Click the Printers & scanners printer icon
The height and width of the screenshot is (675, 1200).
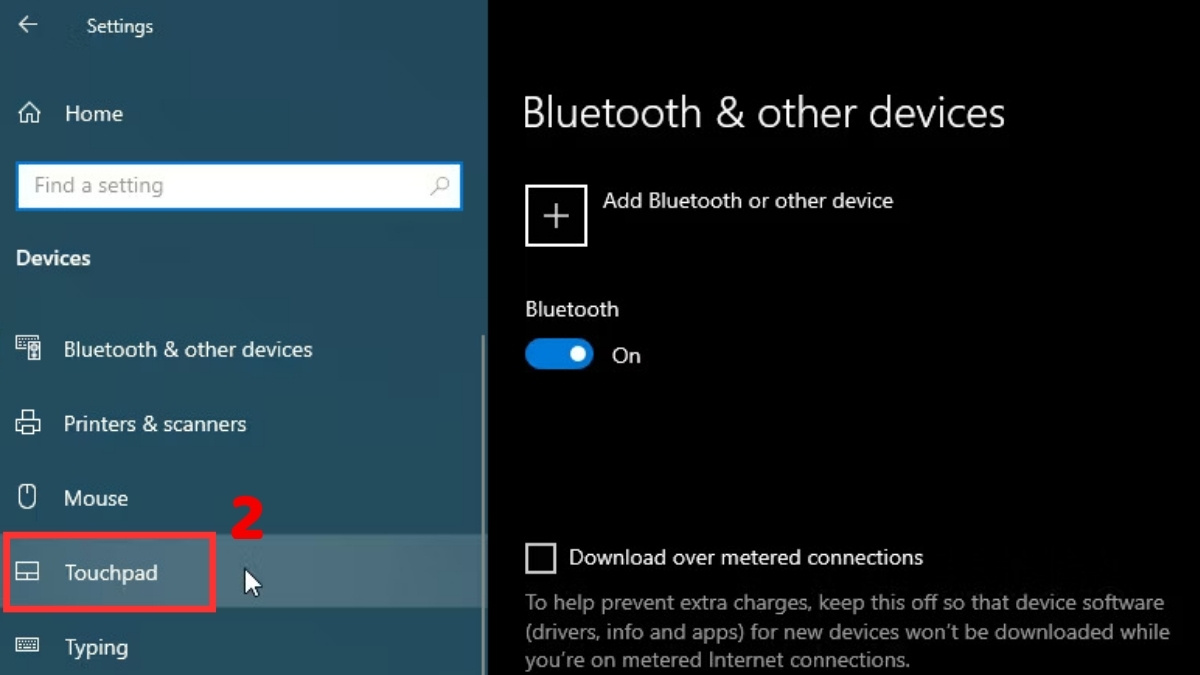click(x=28, y=423)
